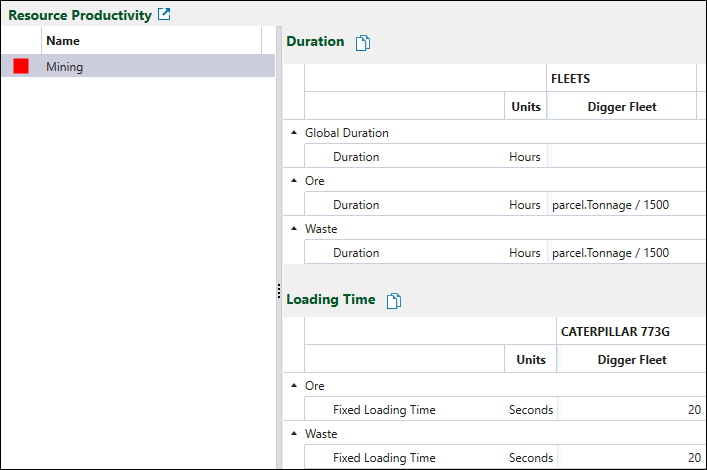The width and height of the screenshot is (707, 470).
Task: Collapse the Global Duration group
Action: pyautogui.click(x=294, y=132)
